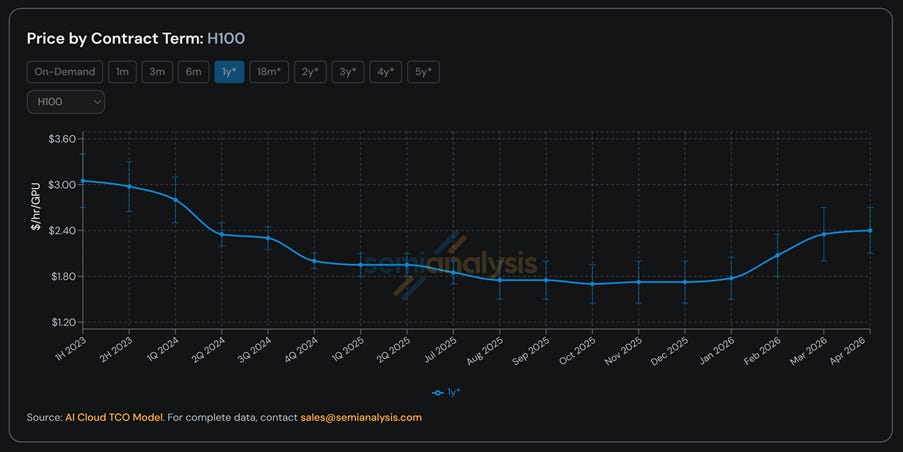This screenshot has width=903, height=452.
Task: Click the $1.80 y-axis label
Action: (63, 276)
